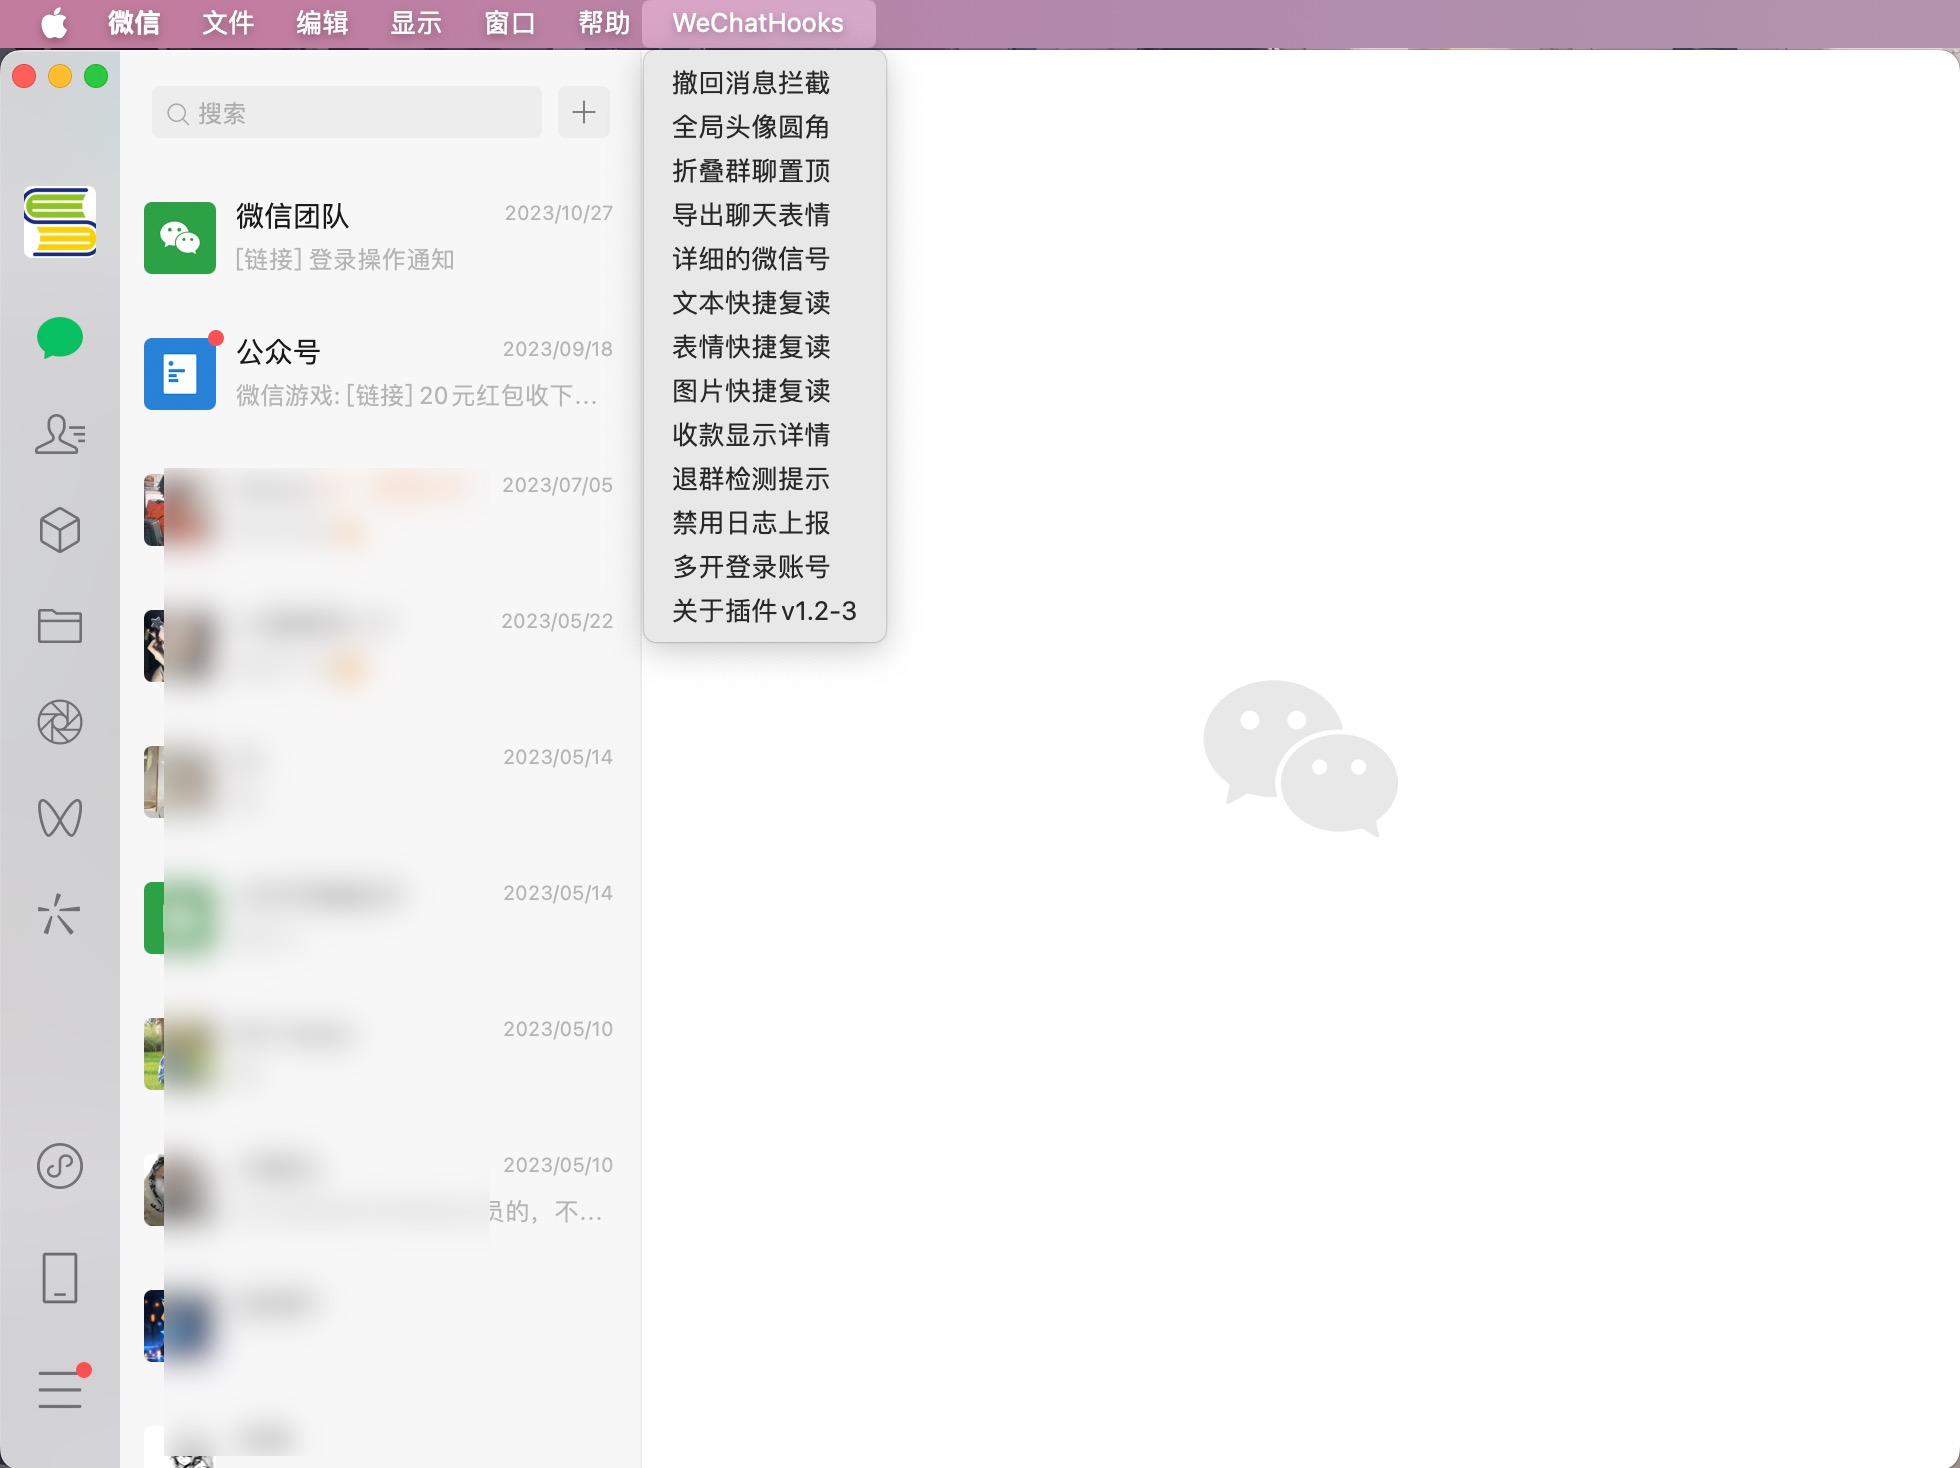Open the Chat Files folder icon

[x=60, y=626]
